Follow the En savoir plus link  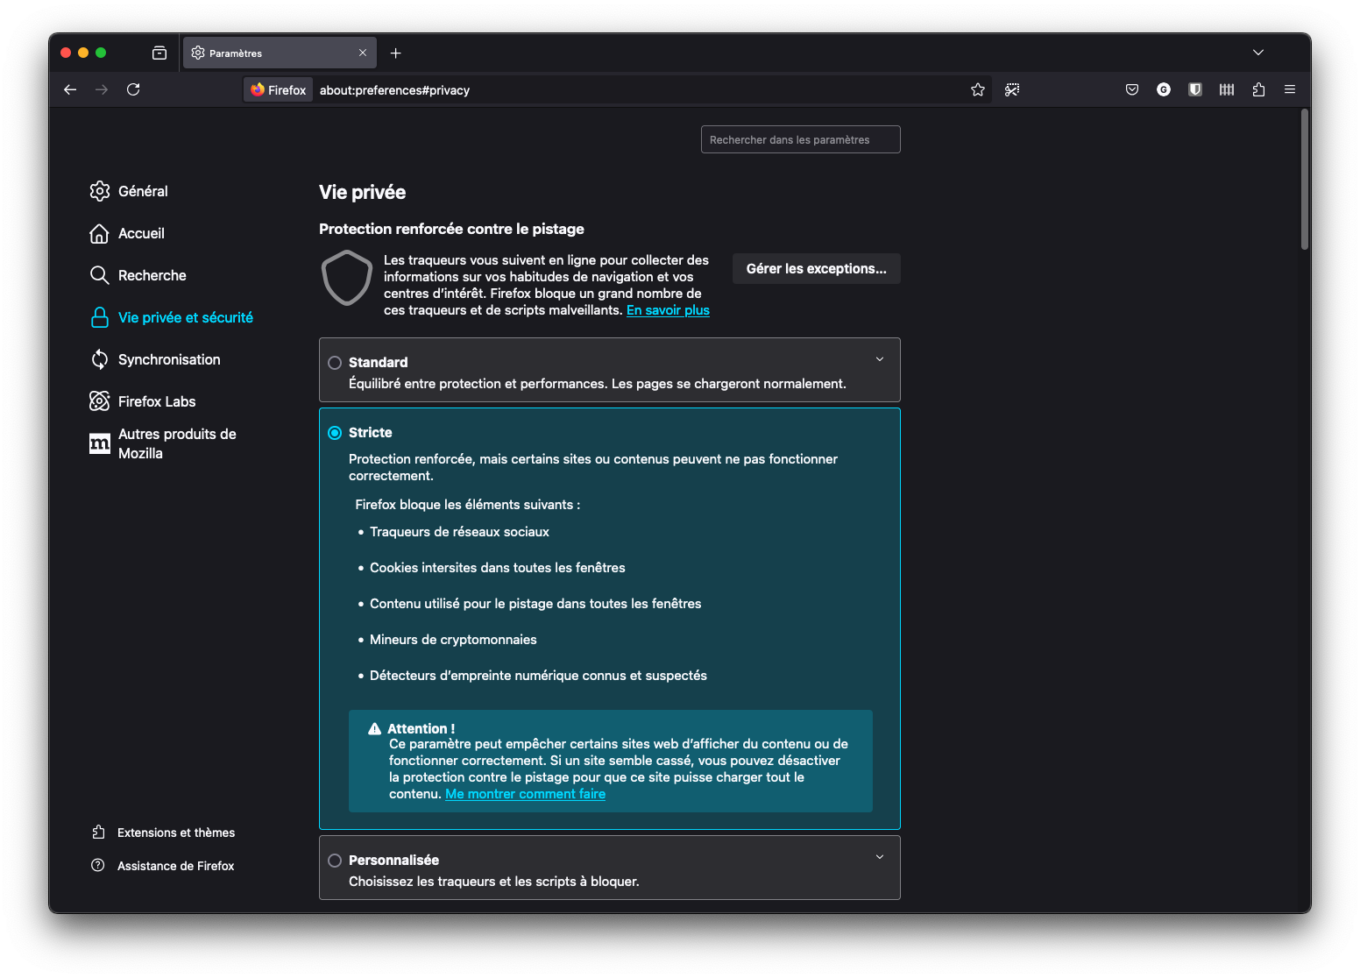pos(668,310)
